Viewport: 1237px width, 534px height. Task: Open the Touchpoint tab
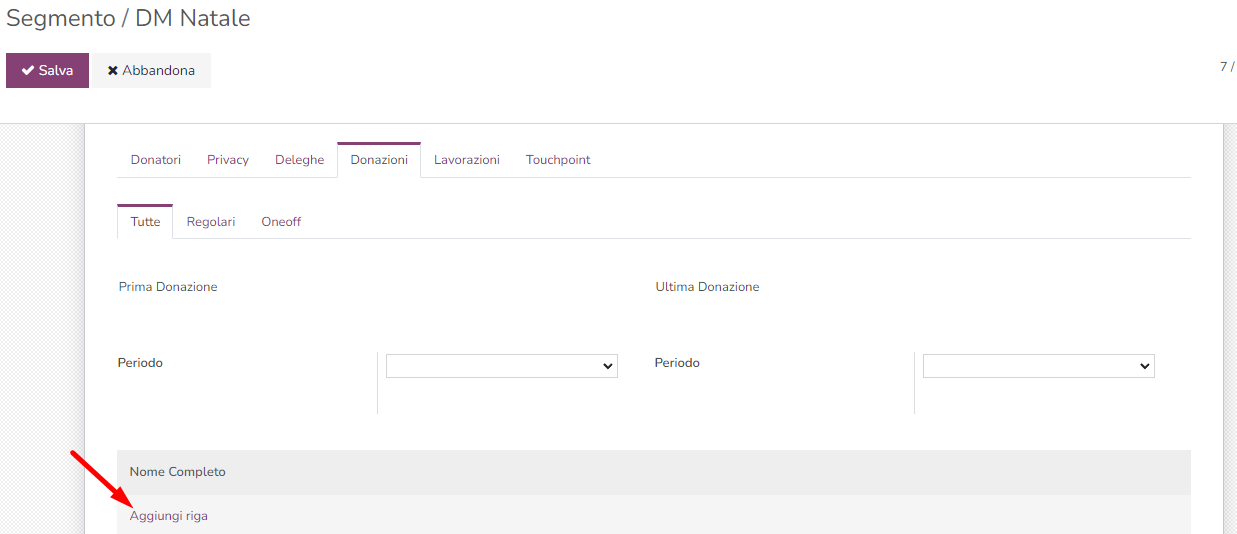click(558, 160)
